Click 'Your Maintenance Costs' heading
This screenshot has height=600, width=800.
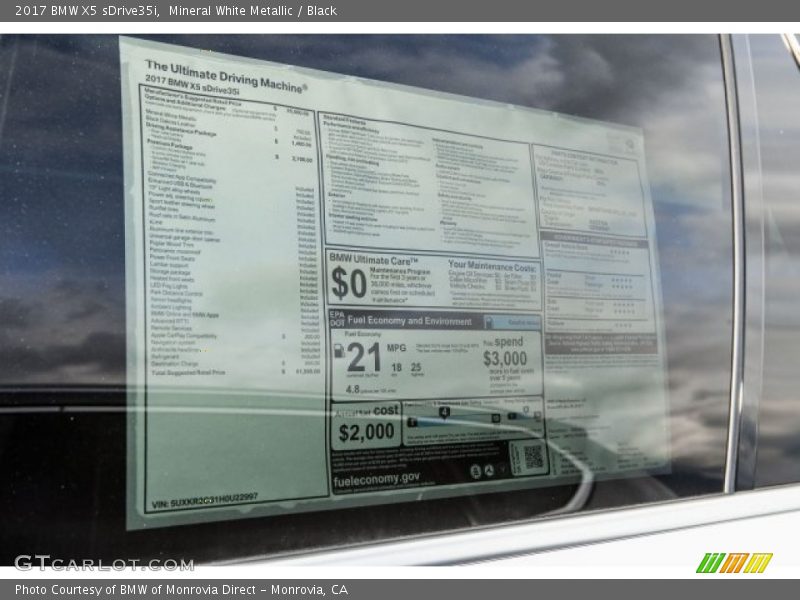tap(492, 266)
